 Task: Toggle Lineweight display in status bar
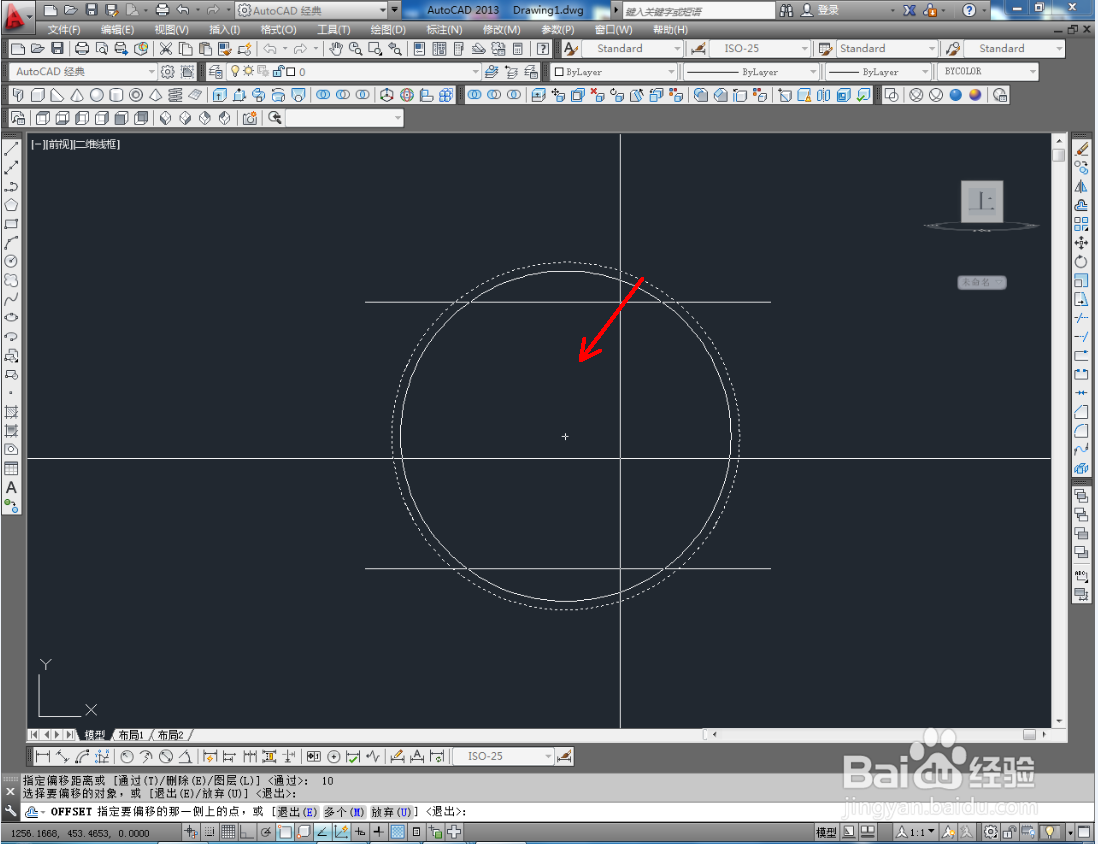[x=378, y=832]
